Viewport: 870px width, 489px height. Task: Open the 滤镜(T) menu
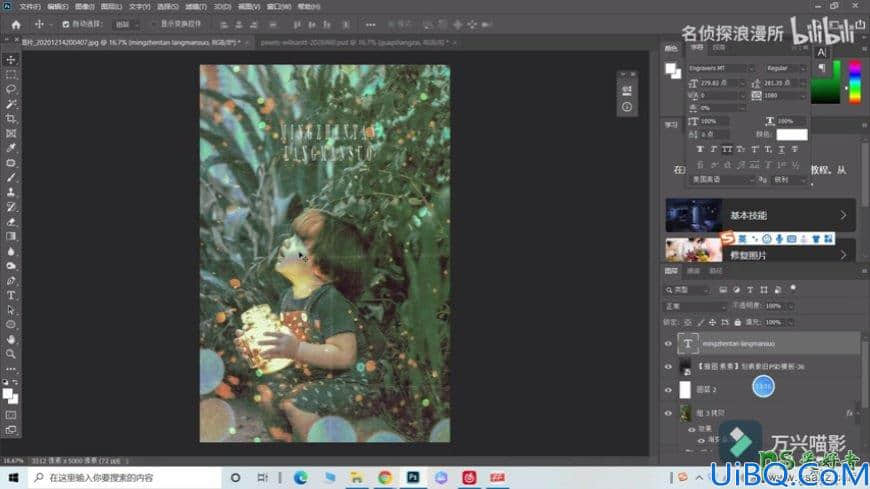point(195,7)
